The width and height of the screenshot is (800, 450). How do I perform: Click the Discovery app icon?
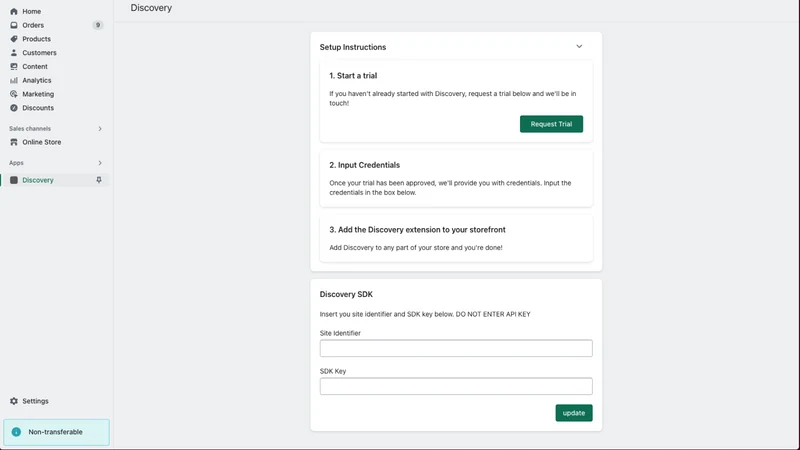click(14, 180)
